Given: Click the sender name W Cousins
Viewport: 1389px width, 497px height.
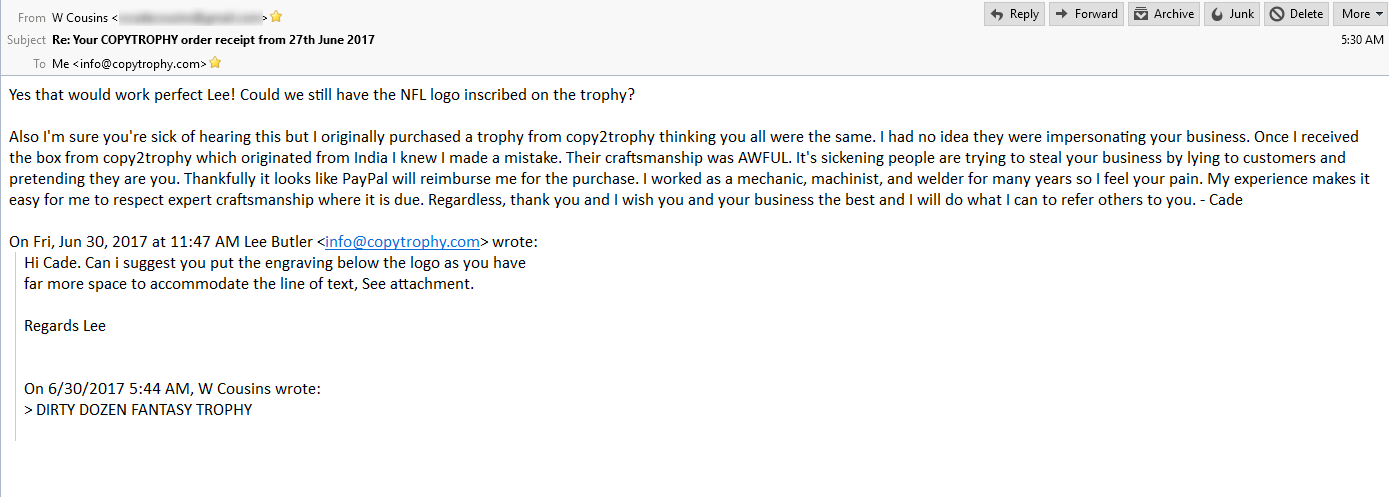Looking at the screenshot, I should pos(78,17).
